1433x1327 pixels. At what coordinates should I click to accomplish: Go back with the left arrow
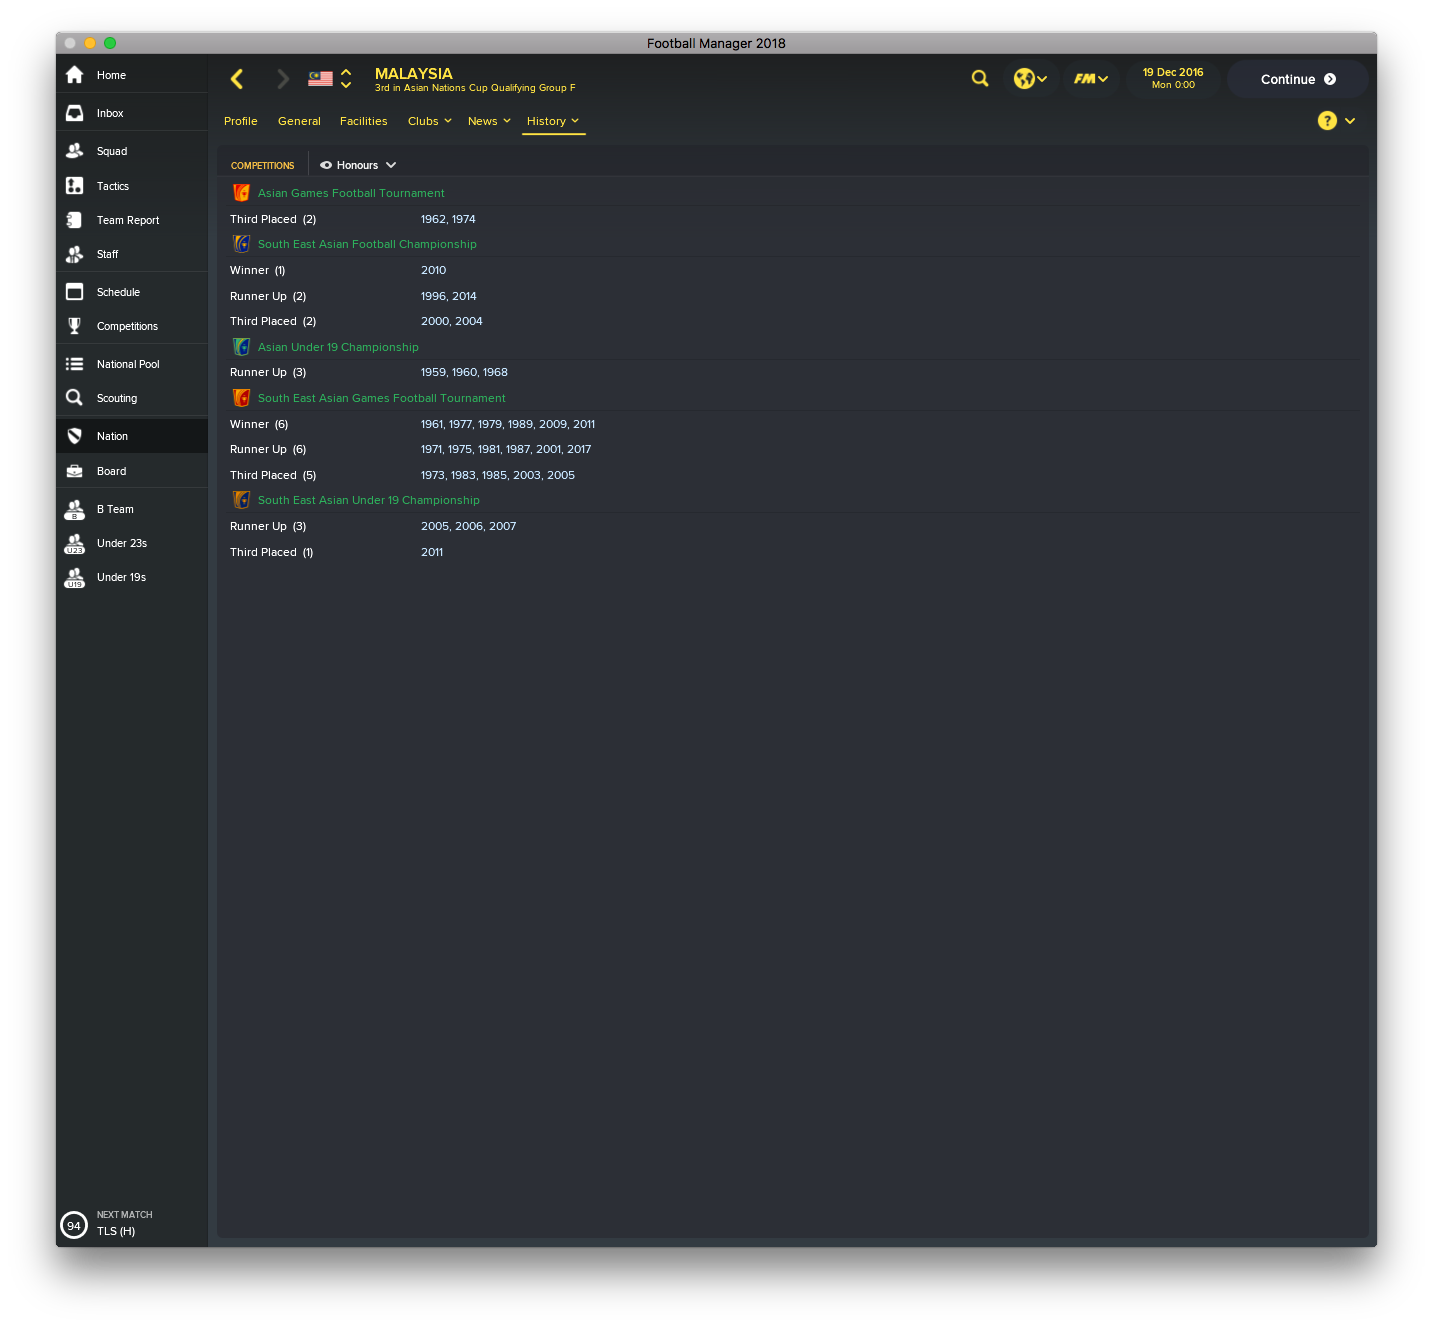click(x=237, y=79)
